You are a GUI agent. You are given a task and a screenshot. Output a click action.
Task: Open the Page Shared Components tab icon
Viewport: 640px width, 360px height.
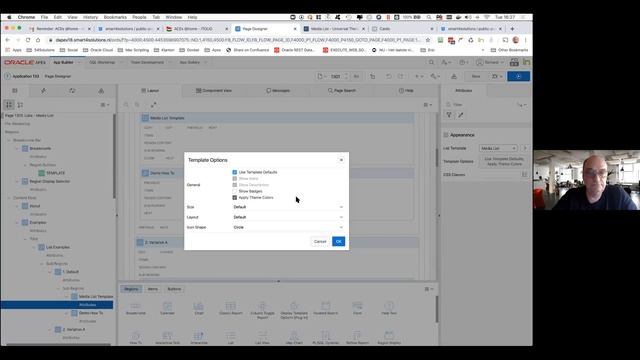(x=101, y=91)
